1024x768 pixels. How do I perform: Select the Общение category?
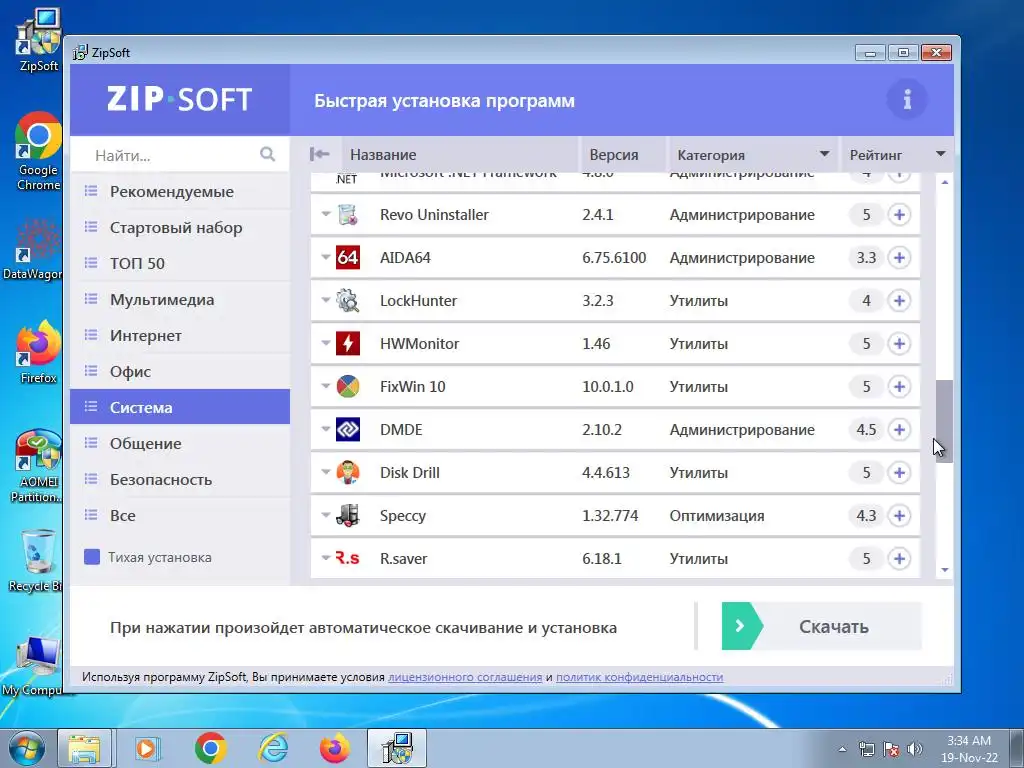pyautogui.click(x=180, y=443)
